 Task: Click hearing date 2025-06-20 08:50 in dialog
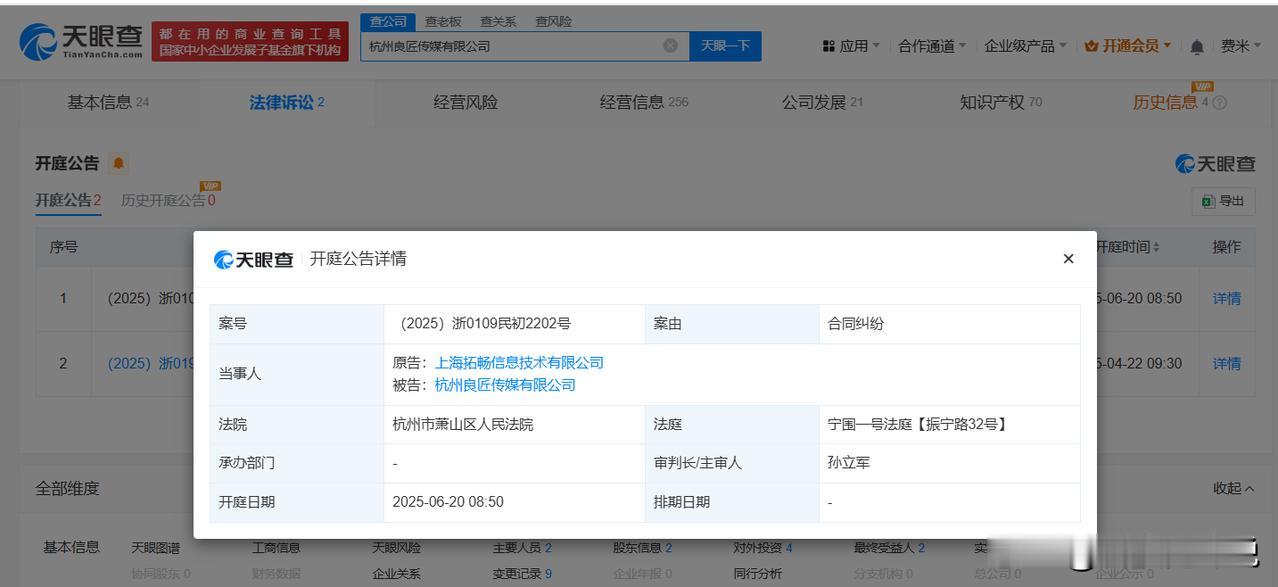tap(448, 502)
